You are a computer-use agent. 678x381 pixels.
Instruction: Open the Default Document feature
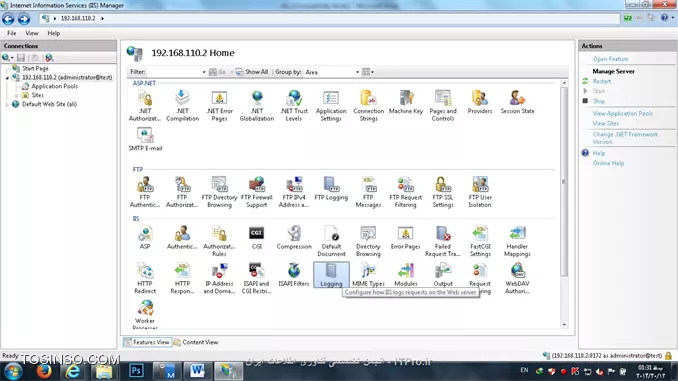pyautogui.click(x=331, y=241)
